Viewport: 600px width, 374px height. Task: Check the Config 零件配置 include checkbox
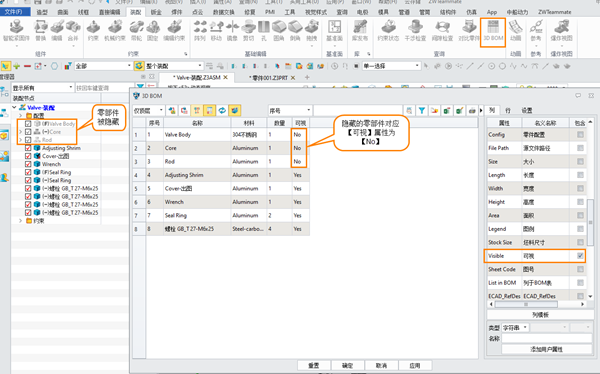pyautogui.click(x=580, y=134)
